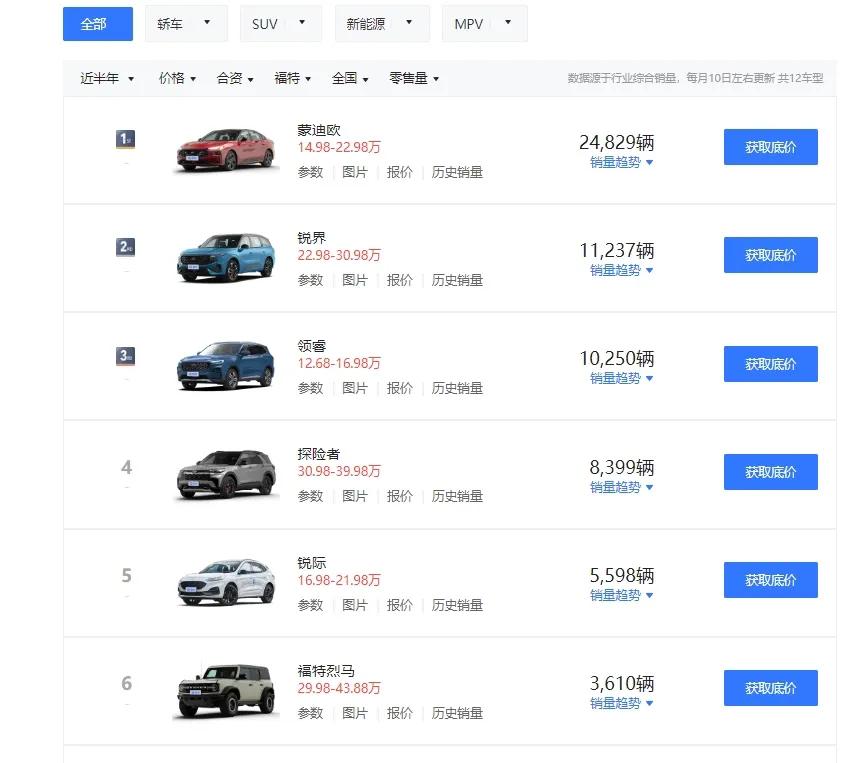Image resolution: width=845 pixels, height=763 pixels.
Task: View 历史销量 for 探险者
Action: (457, 496)
